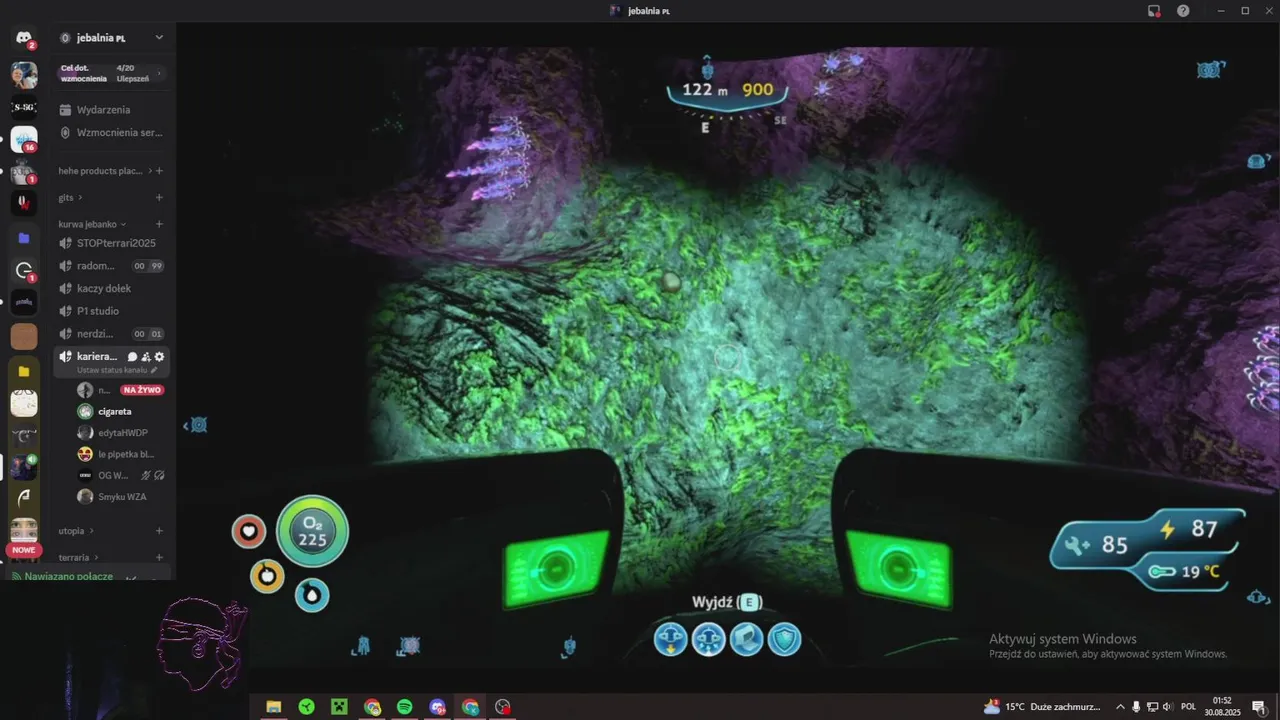1280x720 pixels.
Task: Open the Discord inbox icon in title bar
Action: click(1154, 10)
